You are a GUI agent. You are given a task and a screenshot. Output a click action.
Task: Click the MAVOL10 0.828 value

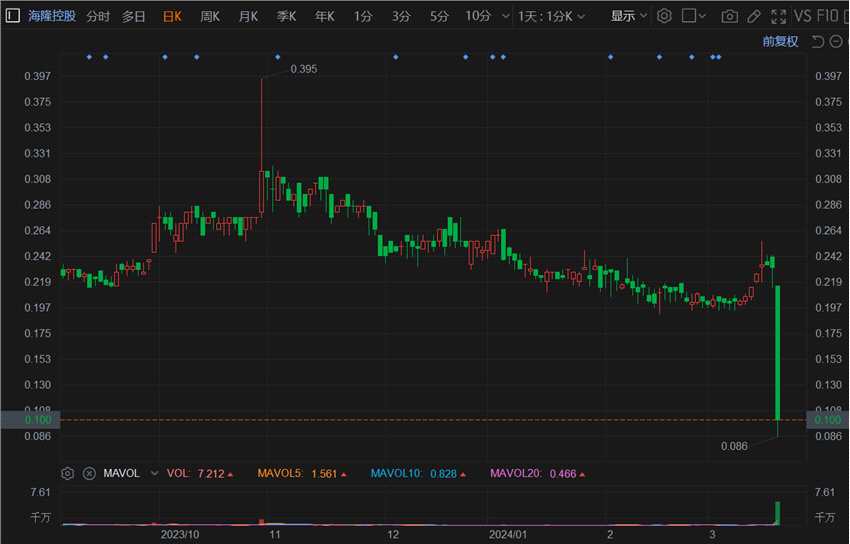[x=443, y=474]
